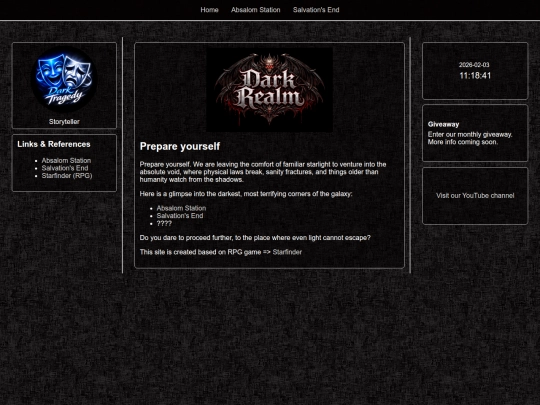This screenshot has height=405, width=540.
Task: Follow Salvation's End link in main article
Action: tap(180, 216)
